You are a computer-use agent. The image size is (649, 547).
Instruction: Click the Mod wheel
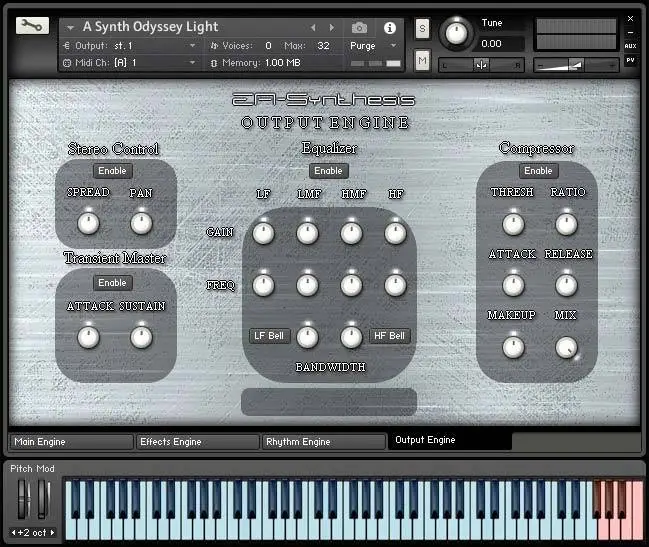43,499
